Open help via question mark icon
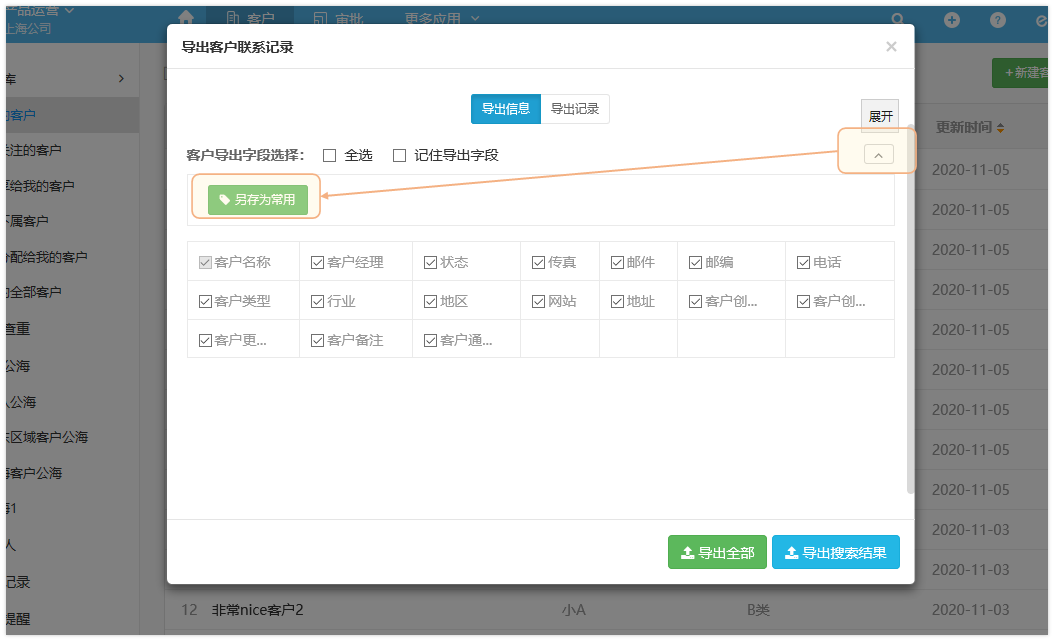The image size is (1054, 641). tap(998, 19)
